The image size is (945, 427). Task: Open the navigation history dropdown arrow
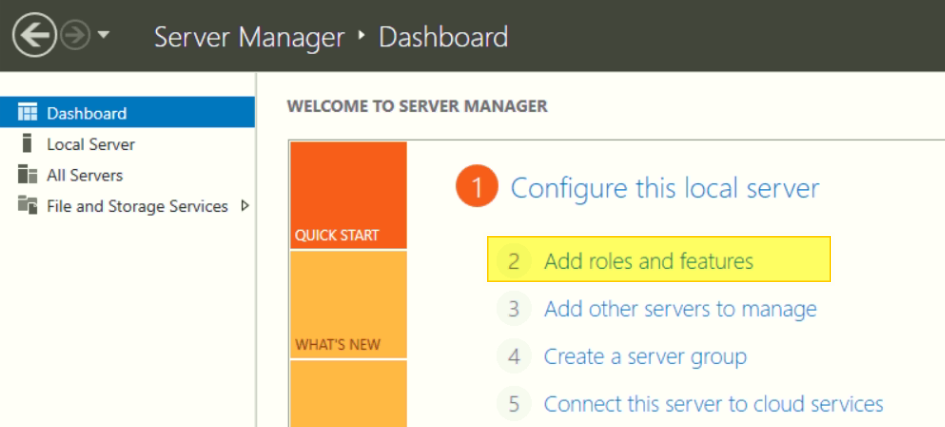tap(104, 37)
